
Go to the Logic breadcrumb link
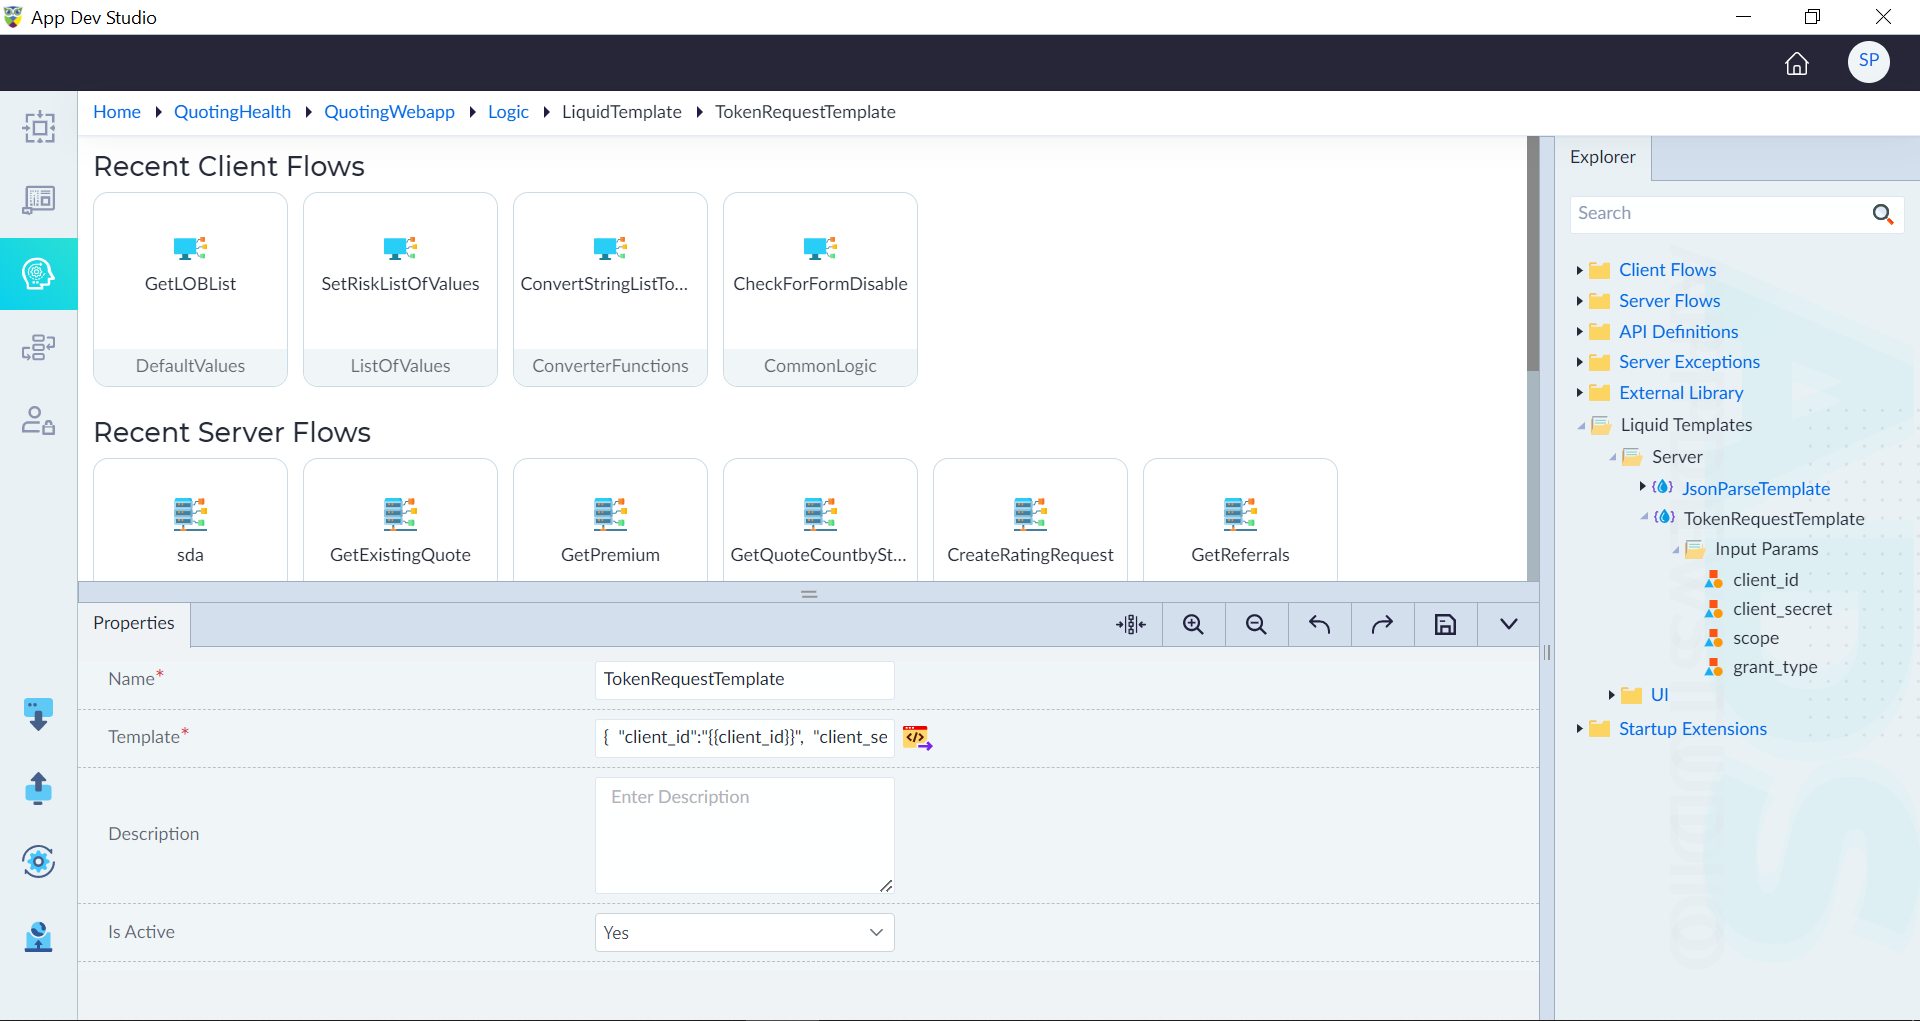(508, 112)
